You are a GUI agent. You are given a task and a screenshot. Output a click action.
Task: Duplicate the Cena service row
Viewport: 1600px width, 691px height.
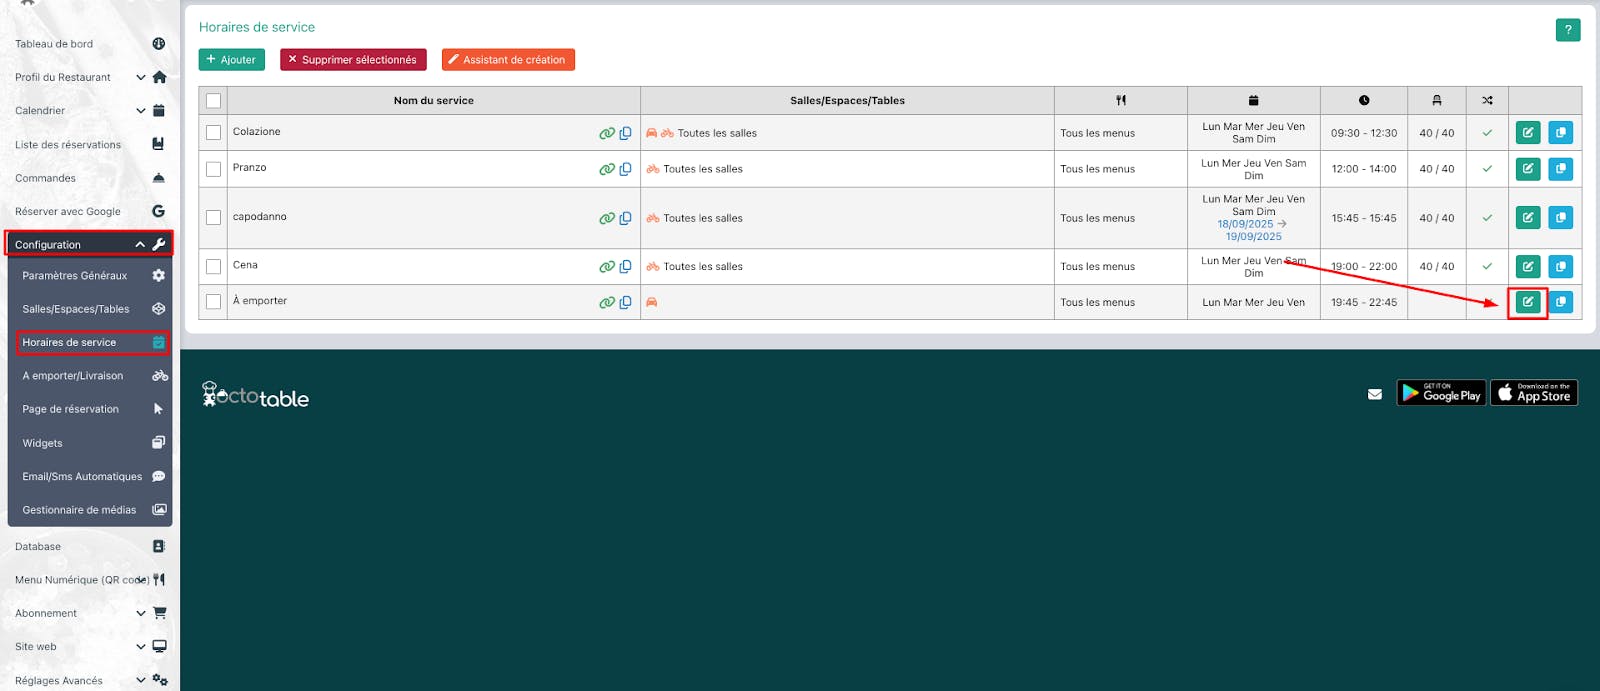pos(1560,267)
